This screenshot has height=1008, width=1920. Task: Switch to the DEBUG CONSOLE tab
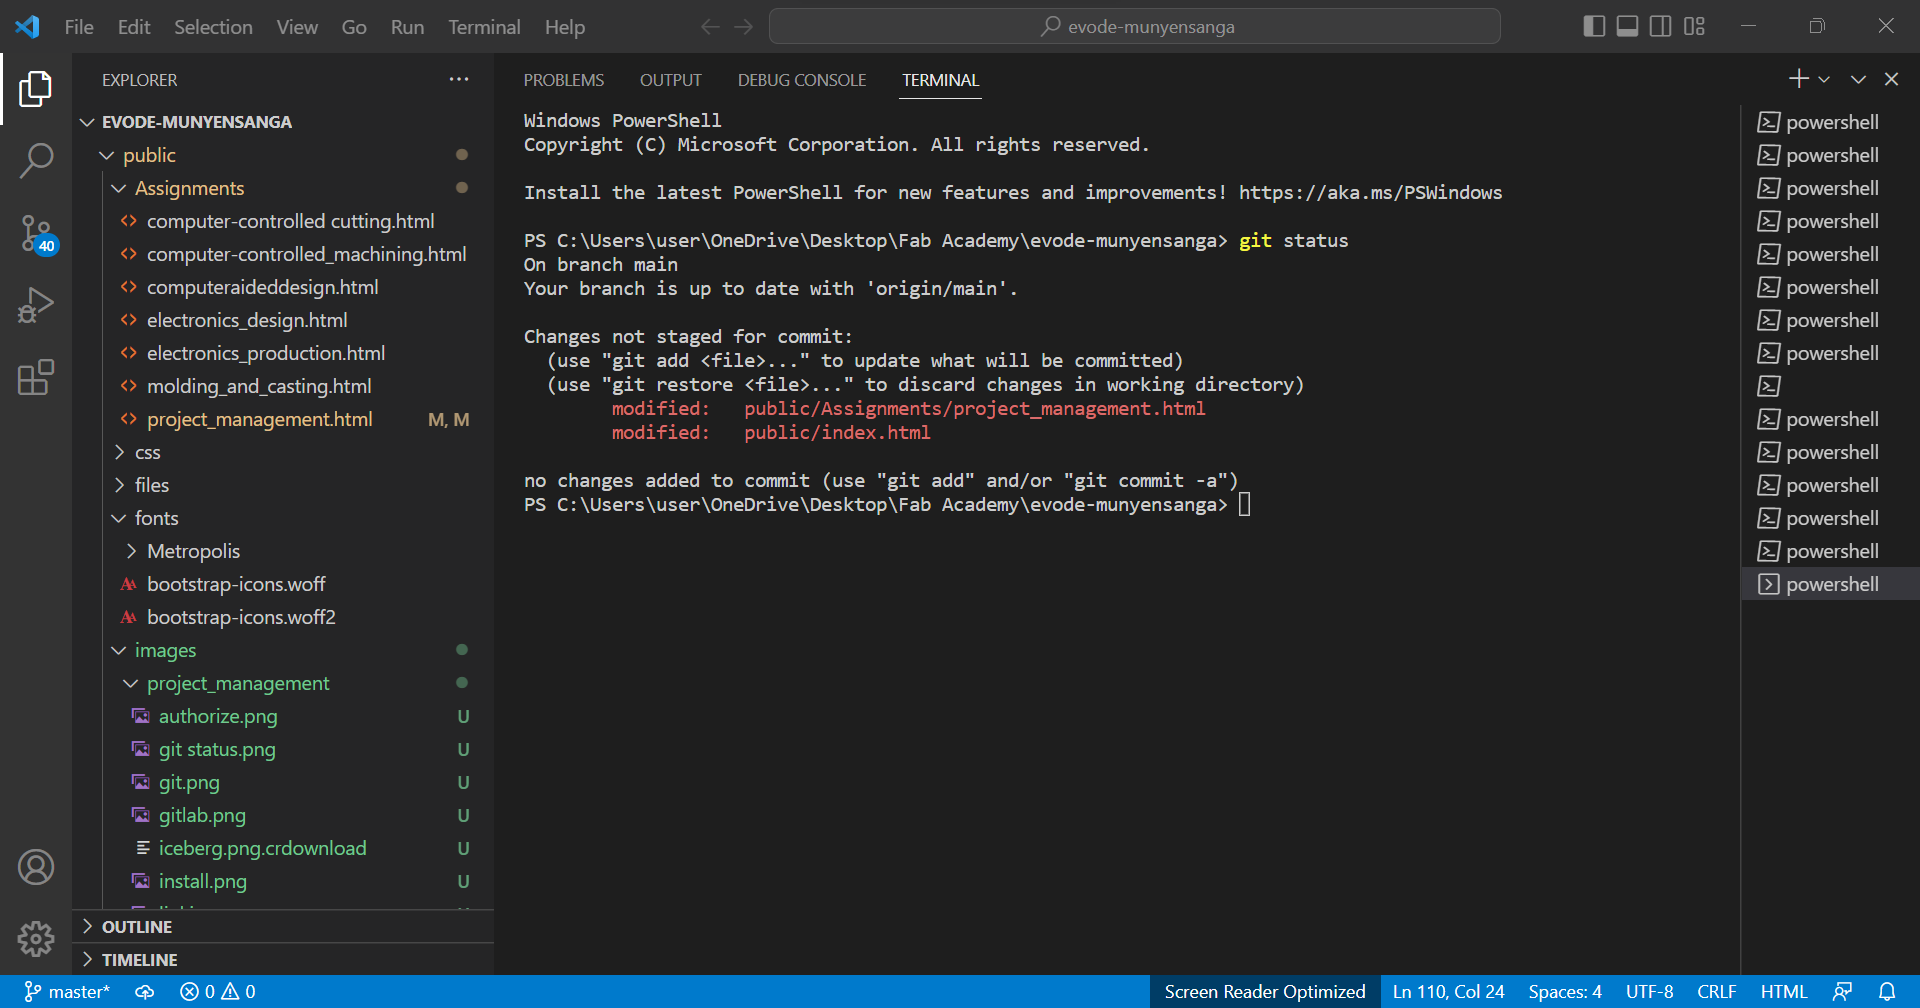point(802,80)
